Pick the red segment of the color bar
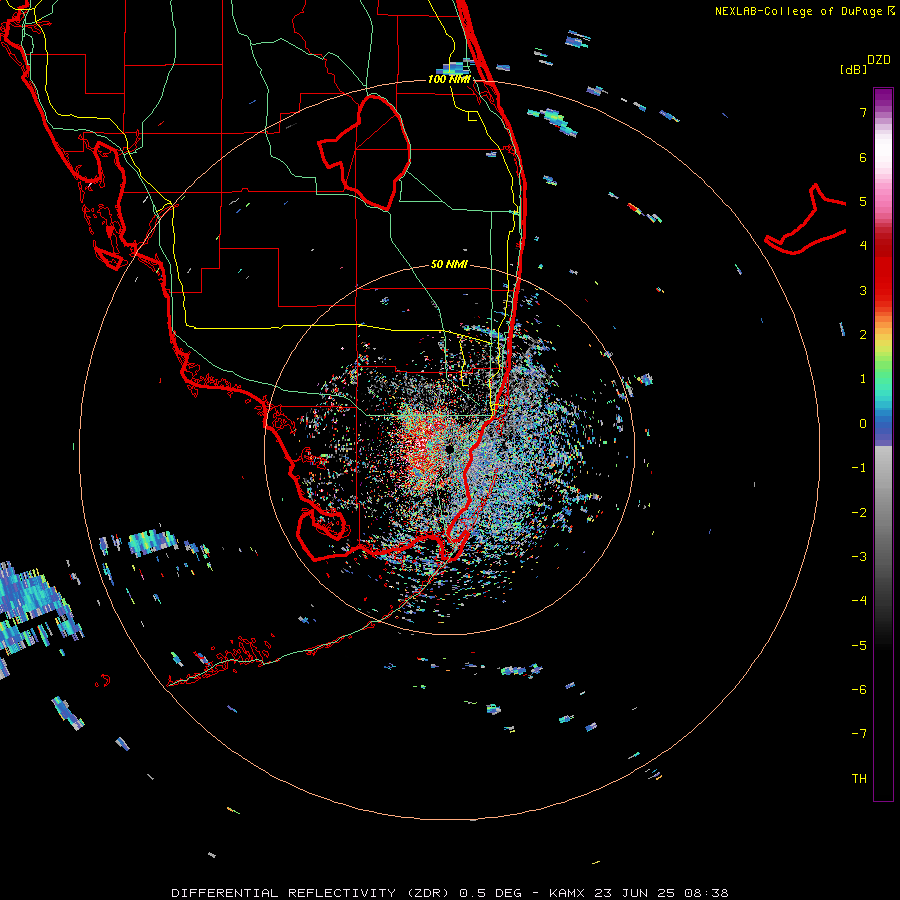Viewport: 900px width, 900px height. [883, 276]
